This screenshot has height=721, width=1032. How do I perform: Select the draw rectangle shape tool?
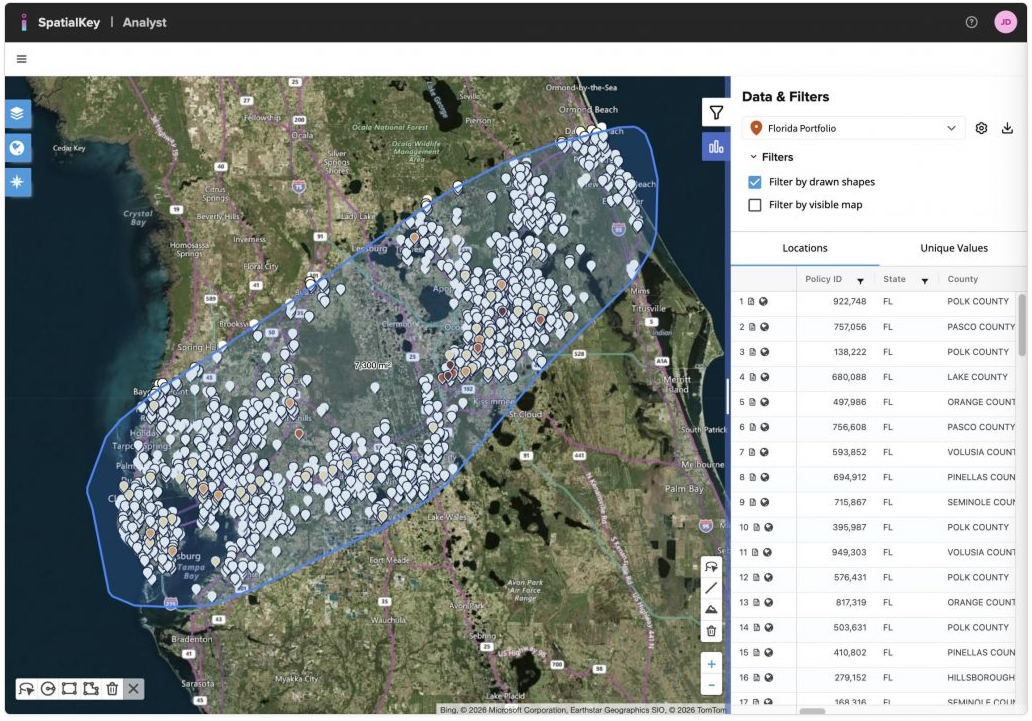[x=69, y=688]
